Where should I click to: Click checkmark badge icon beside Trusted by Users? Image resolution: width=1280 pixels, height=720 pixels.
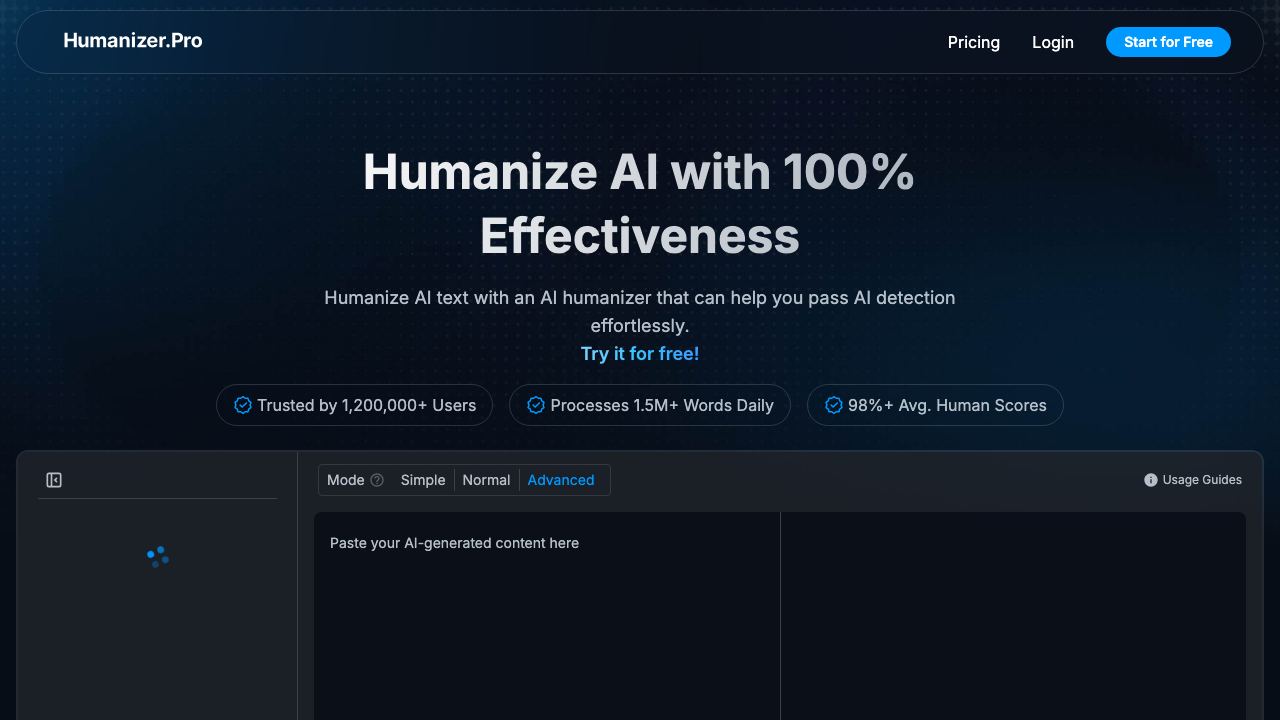coord(243,405)
